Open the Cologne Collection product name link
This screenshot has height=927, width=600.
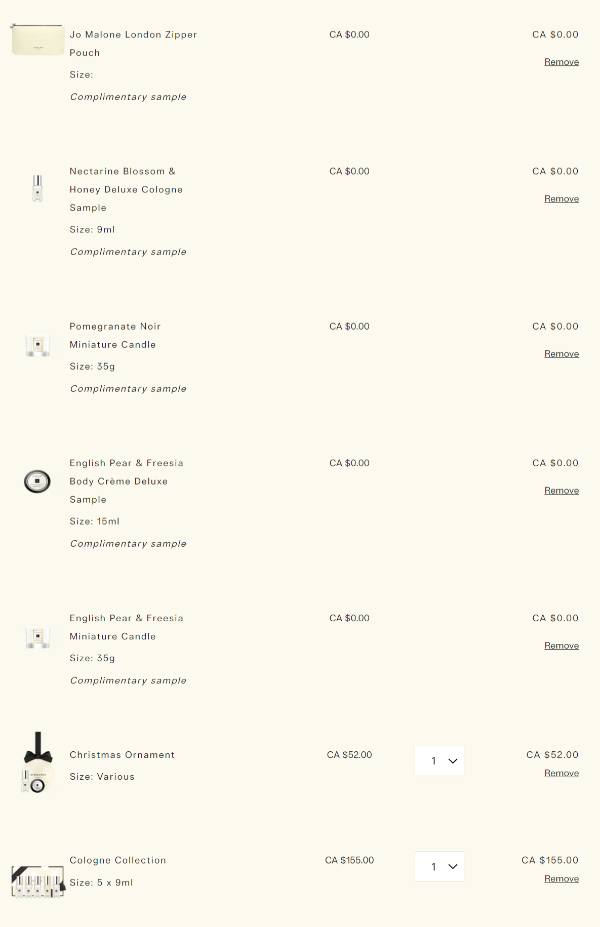[x=118, y=860]
